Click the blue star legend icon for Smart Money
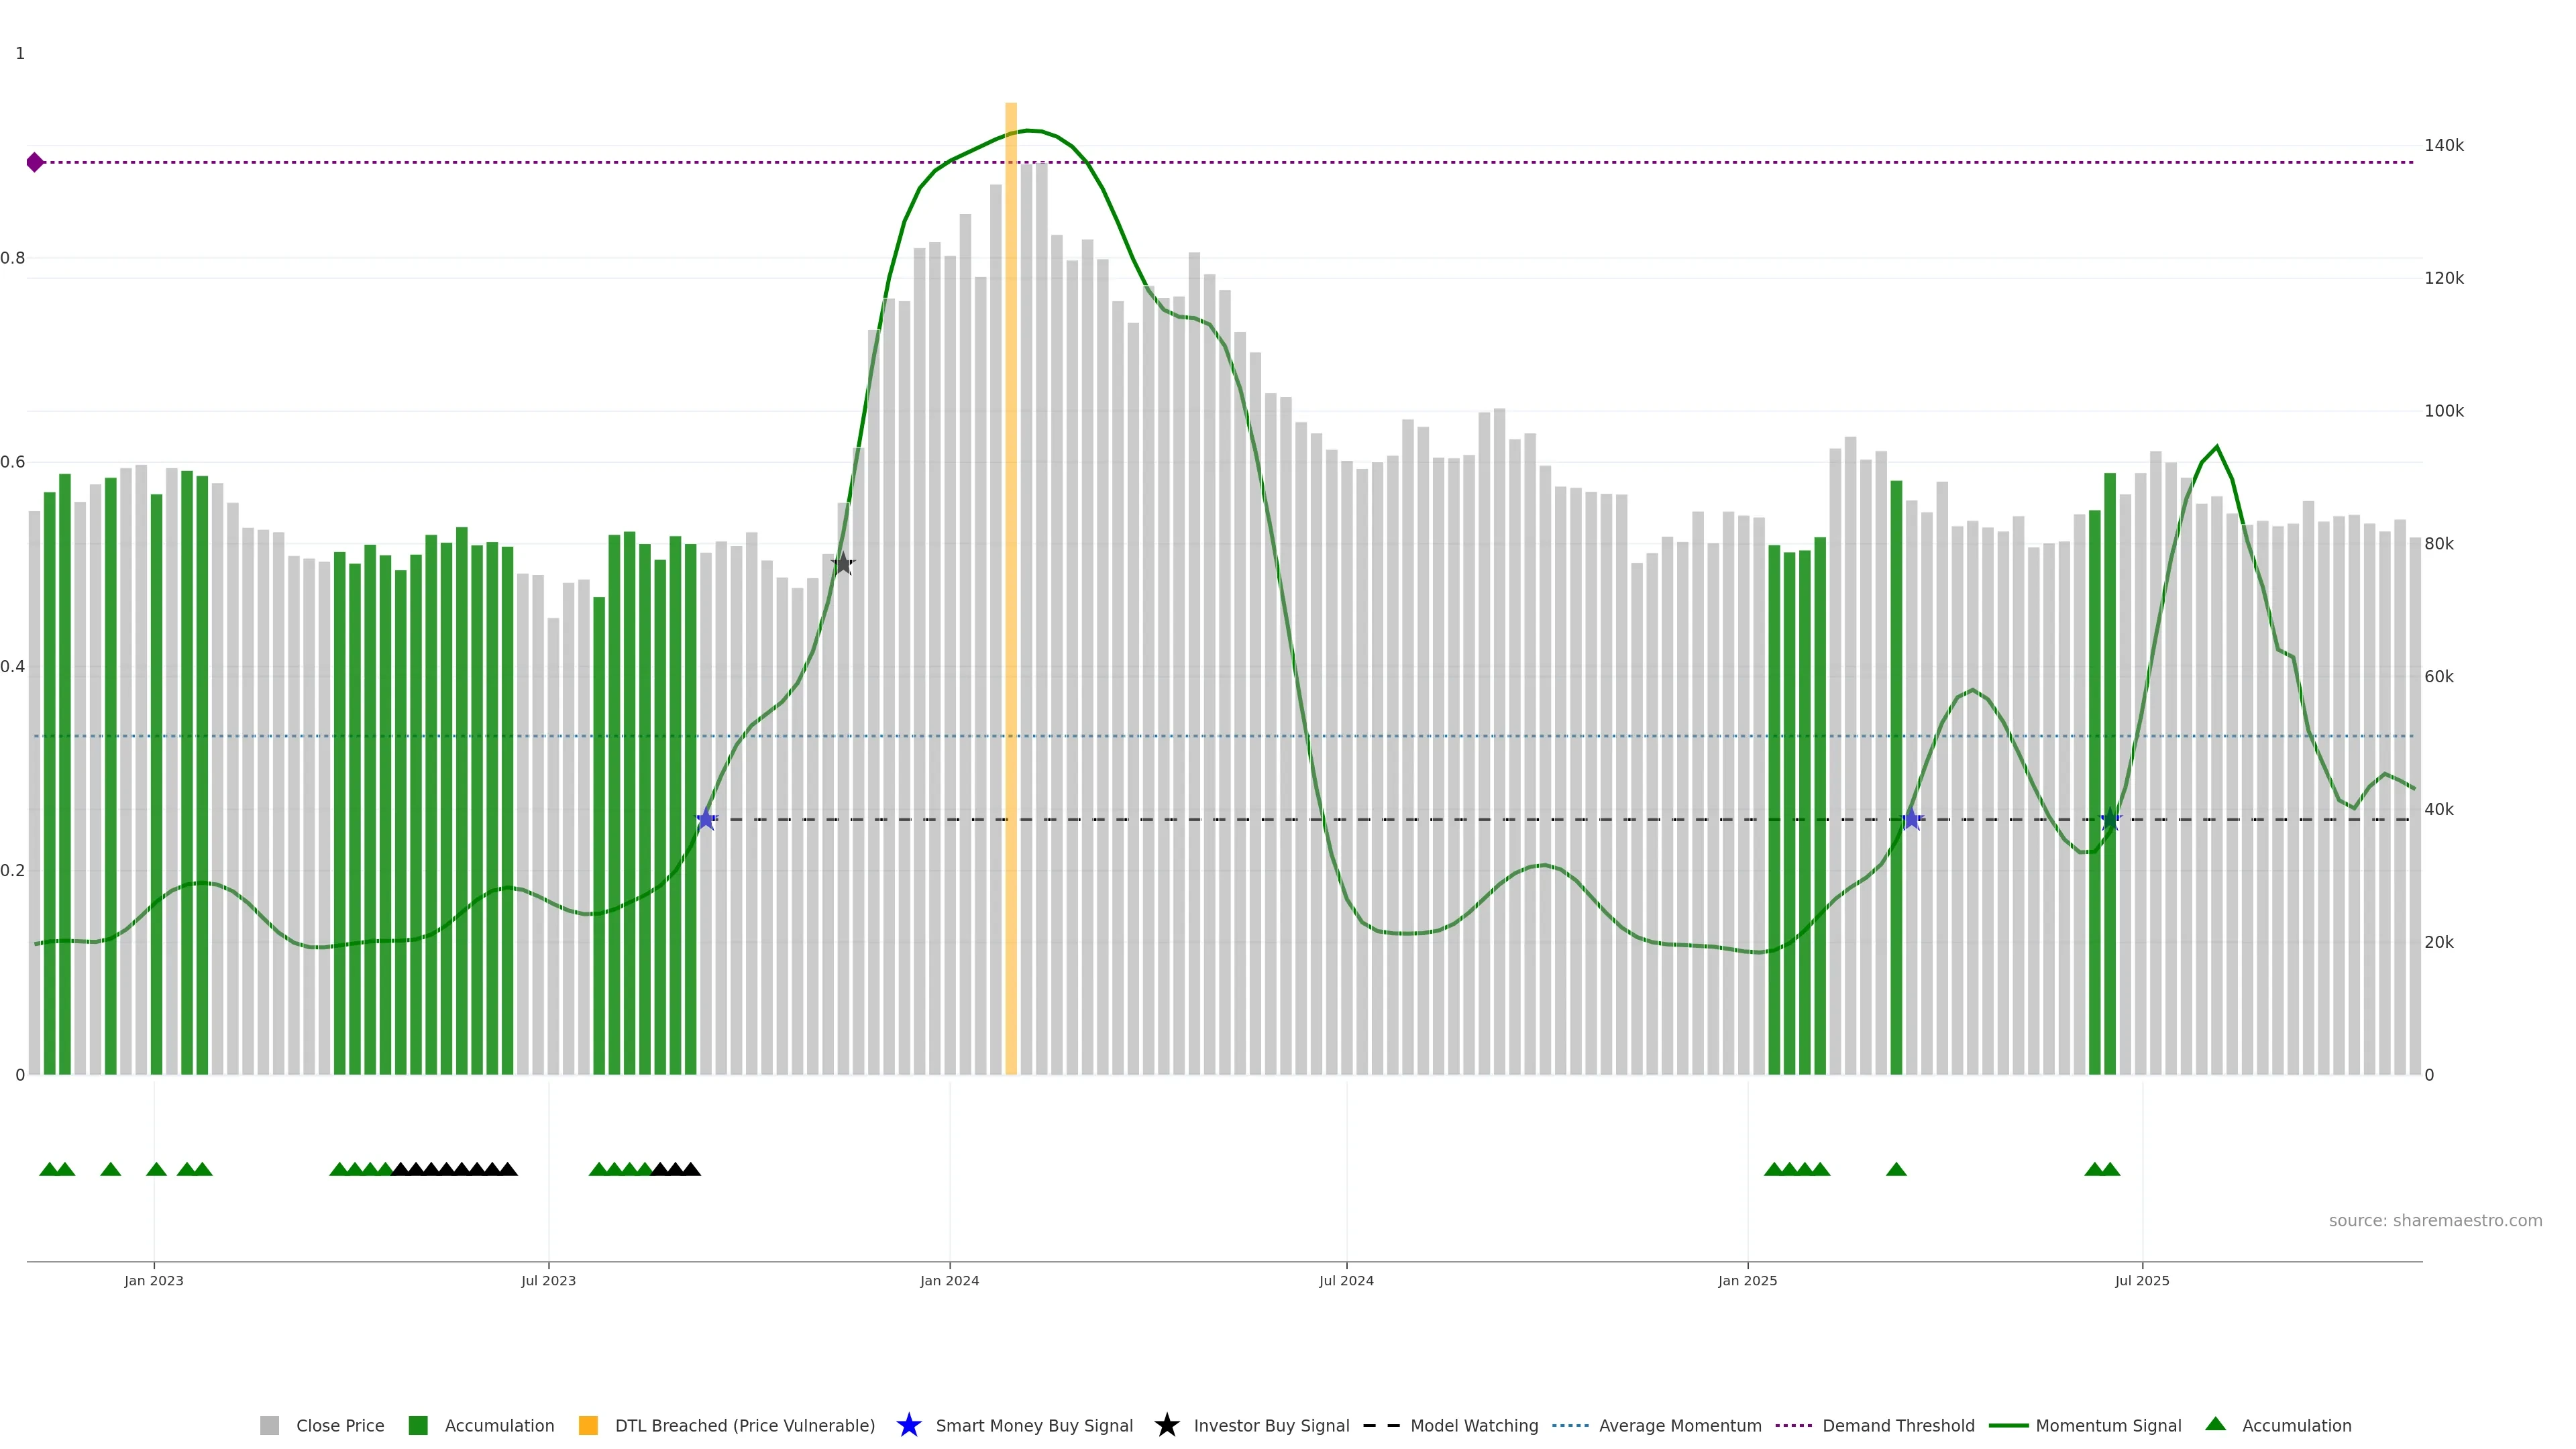 pos(908,1425)
